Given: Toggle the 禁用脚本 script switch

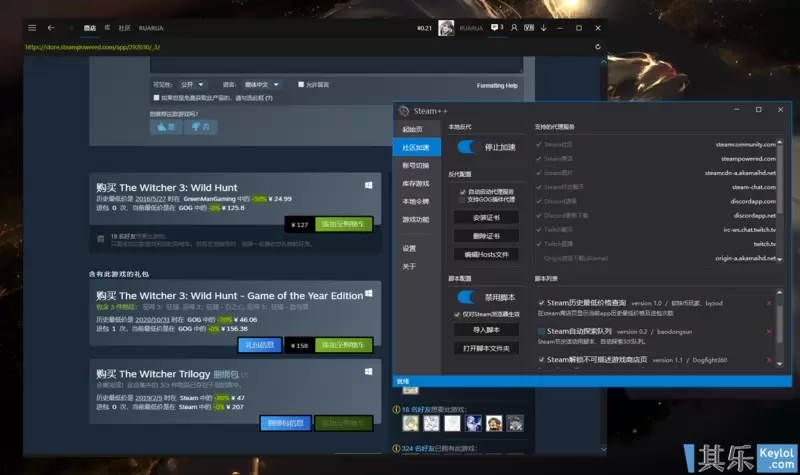Looking at the screenshot, I should 468,297.
